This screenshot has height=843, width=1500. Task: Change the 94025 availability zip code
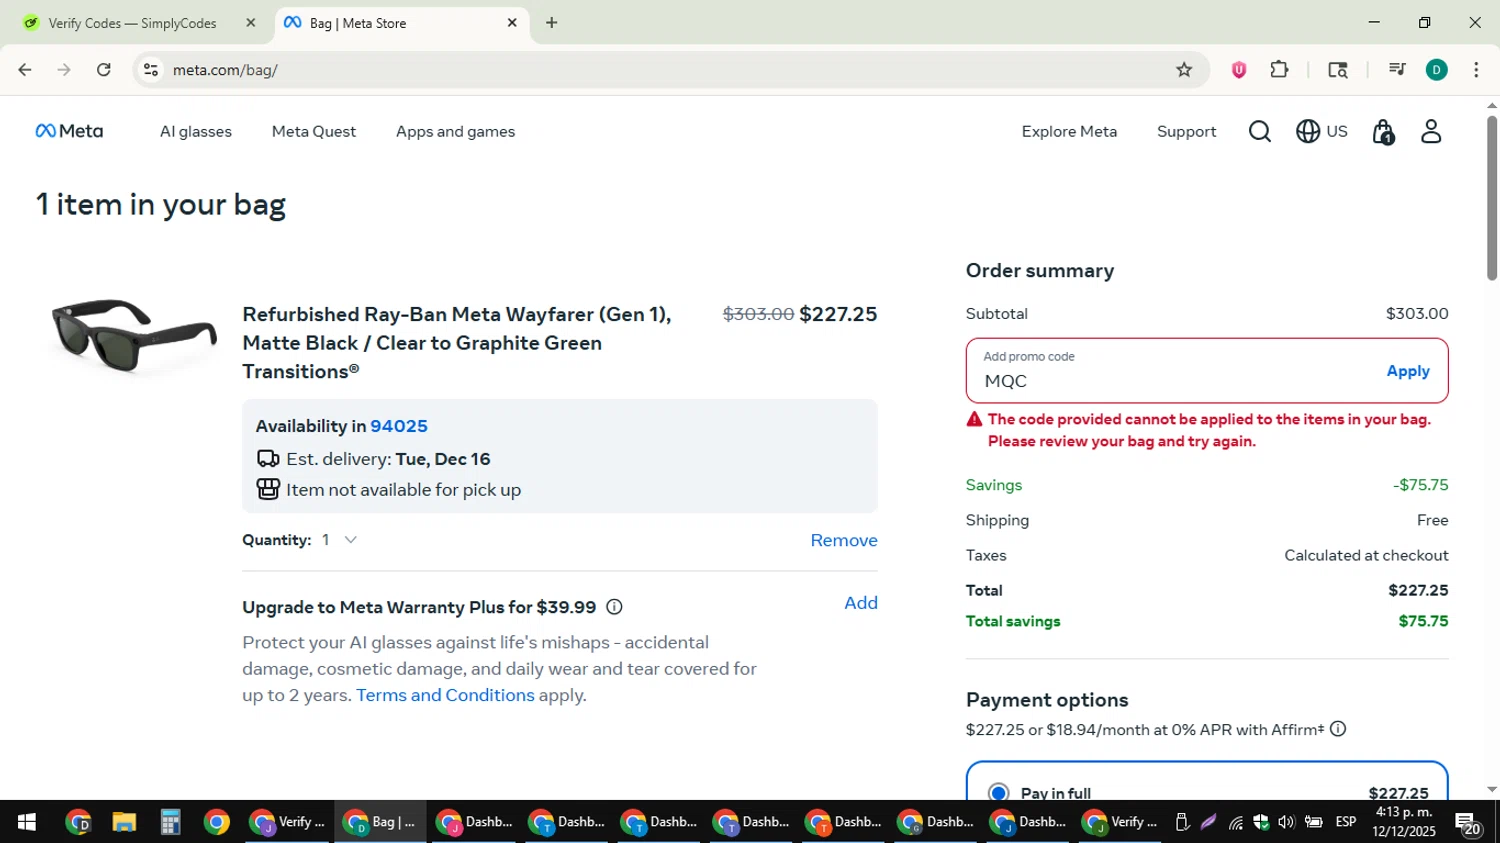pos(399,426)
